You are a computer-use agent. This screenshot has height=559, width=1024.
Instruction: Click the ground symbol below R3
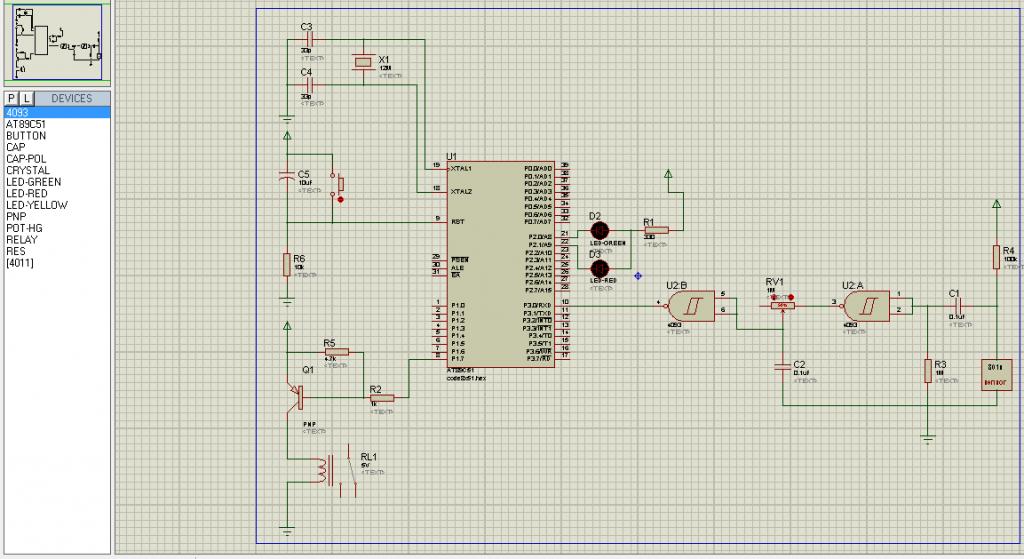click(x=927, y=439)
